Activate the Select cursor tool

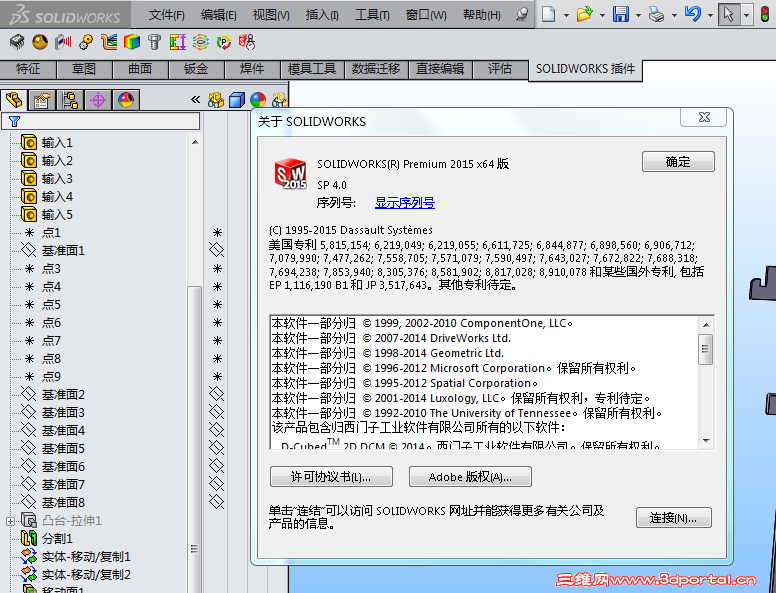[728, 14]
